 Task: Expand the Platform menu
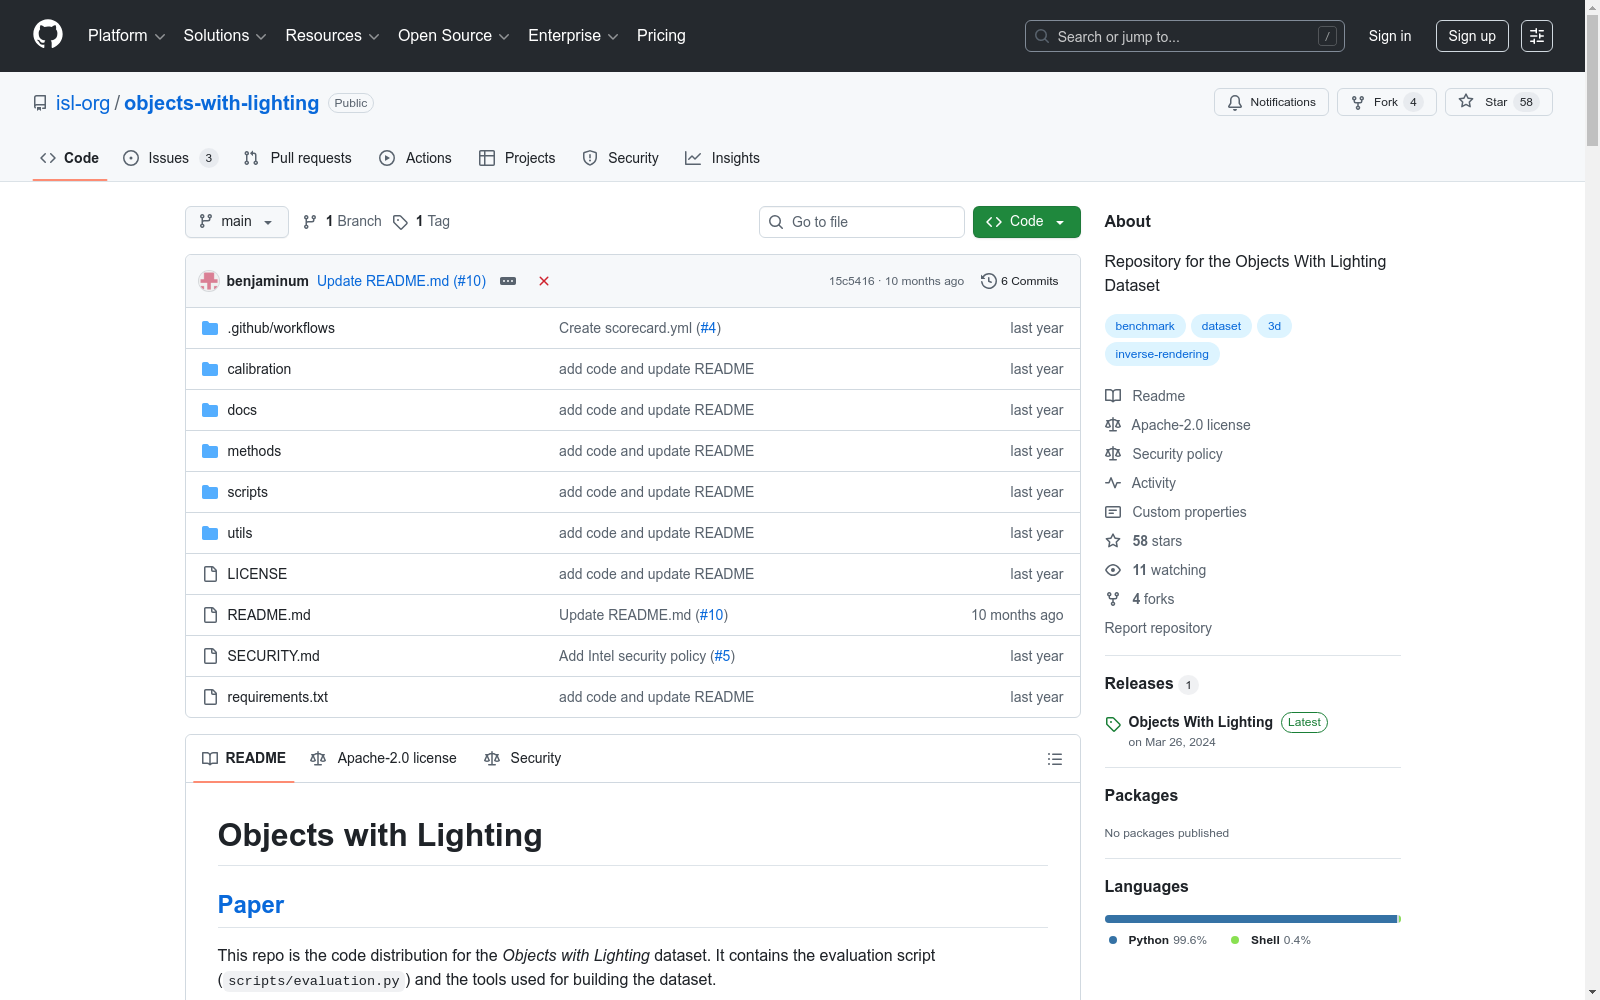click(x=127, y=36)
